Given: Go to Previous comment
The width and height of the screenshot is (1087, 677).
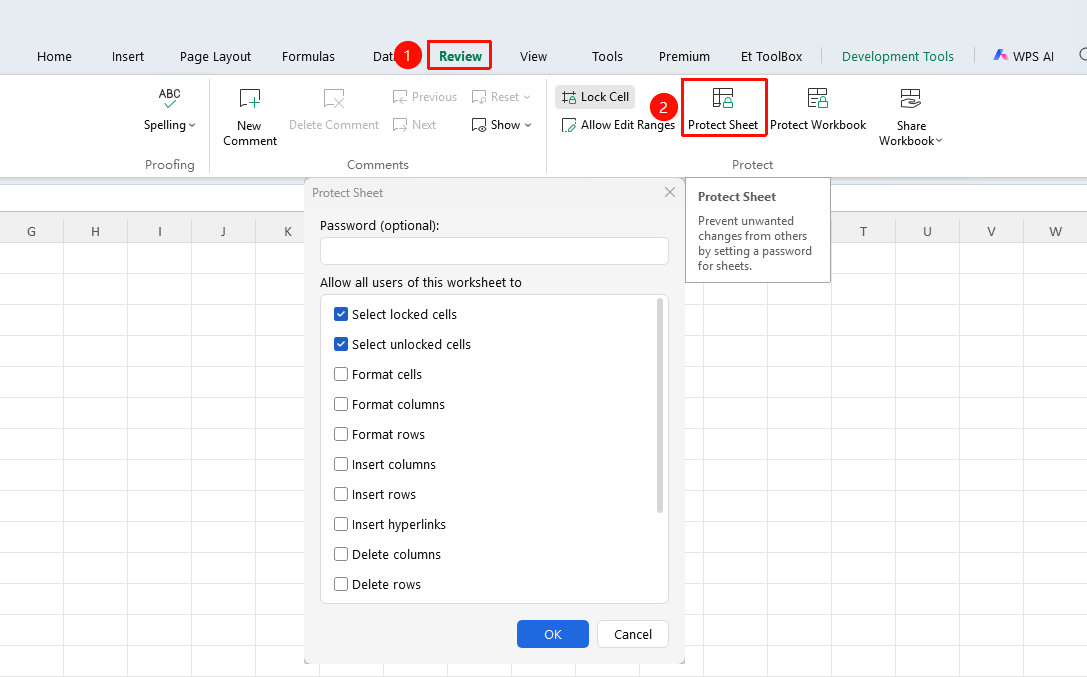Looking at the screenshot, I should (424, 97).
